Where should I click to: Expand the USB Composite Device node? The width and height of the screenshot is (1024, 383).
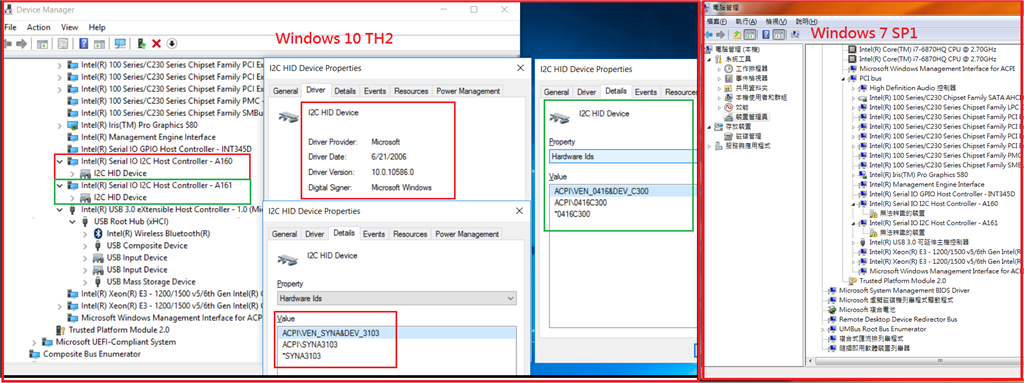tap(85, 246)
